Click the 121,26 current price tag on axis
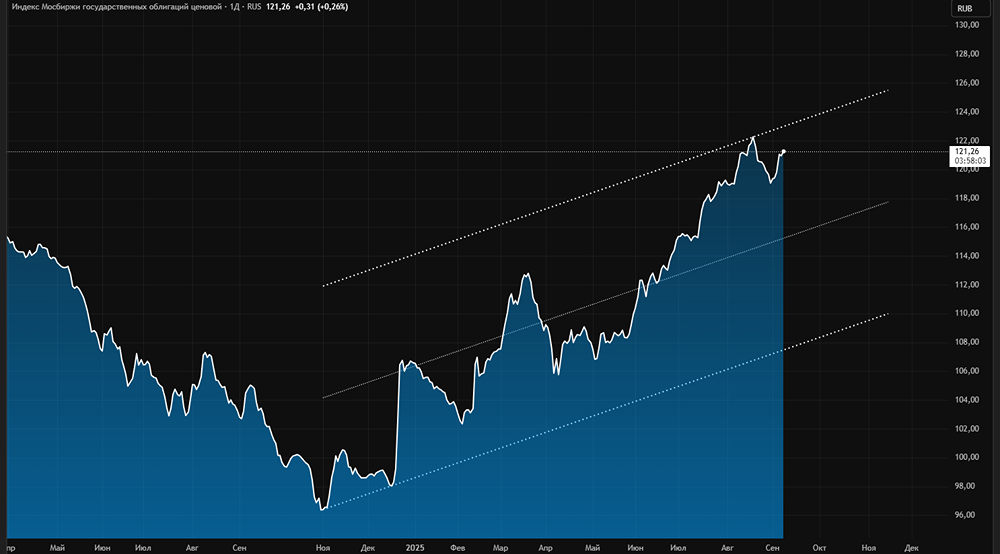Screen dimensions: 1000x554 [x=967, y=152]
